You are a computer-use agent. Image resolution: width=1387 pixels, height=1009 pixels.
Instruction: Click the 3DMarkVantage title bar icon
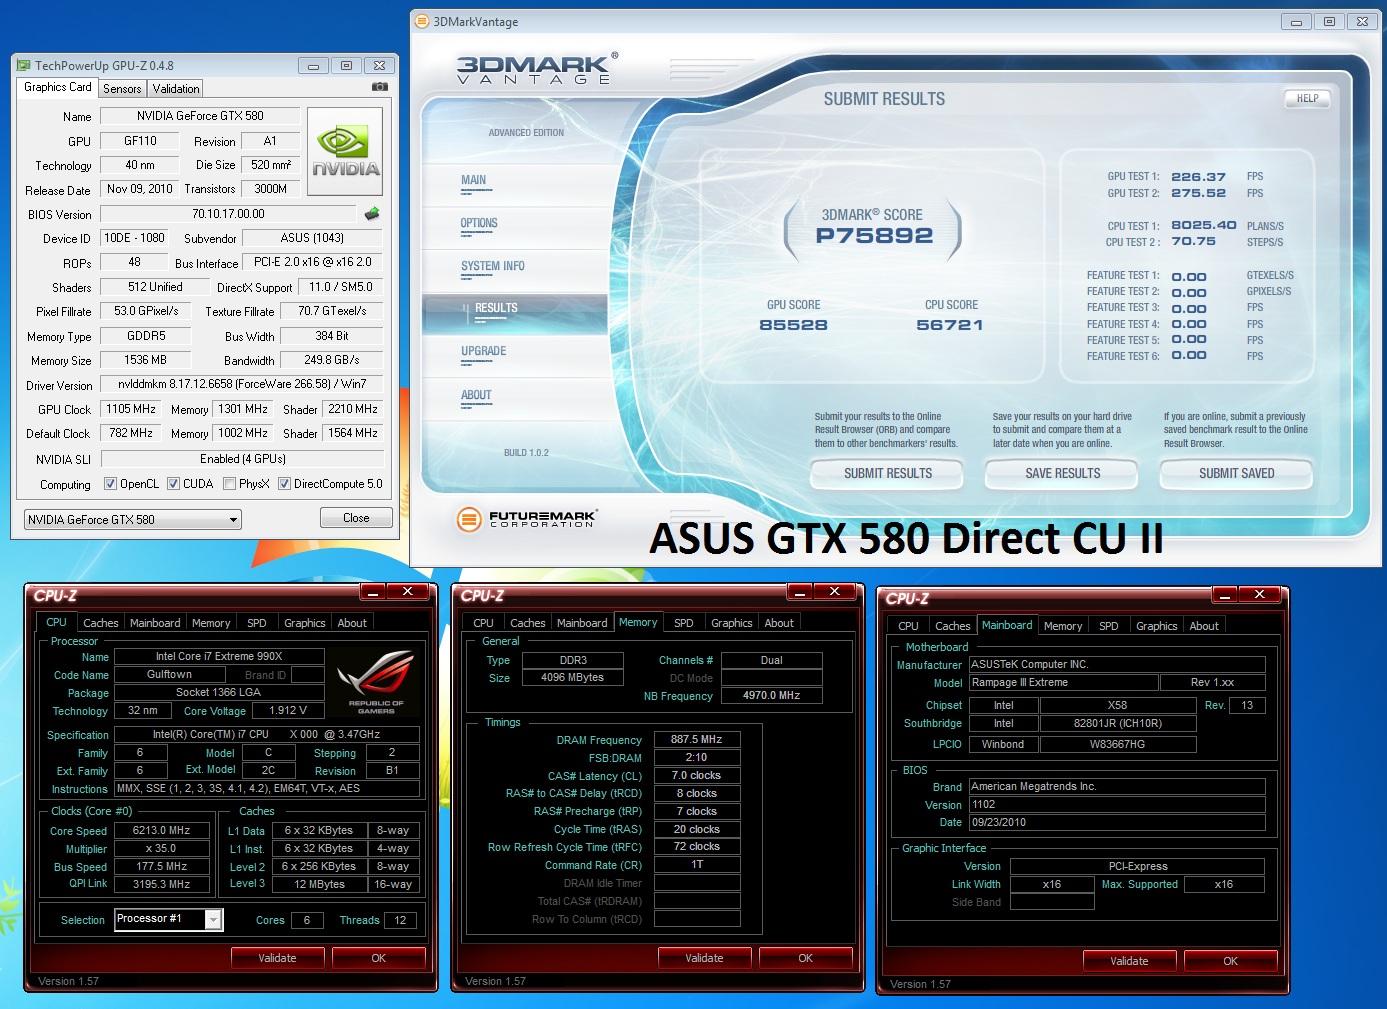[x=421, y=21]
